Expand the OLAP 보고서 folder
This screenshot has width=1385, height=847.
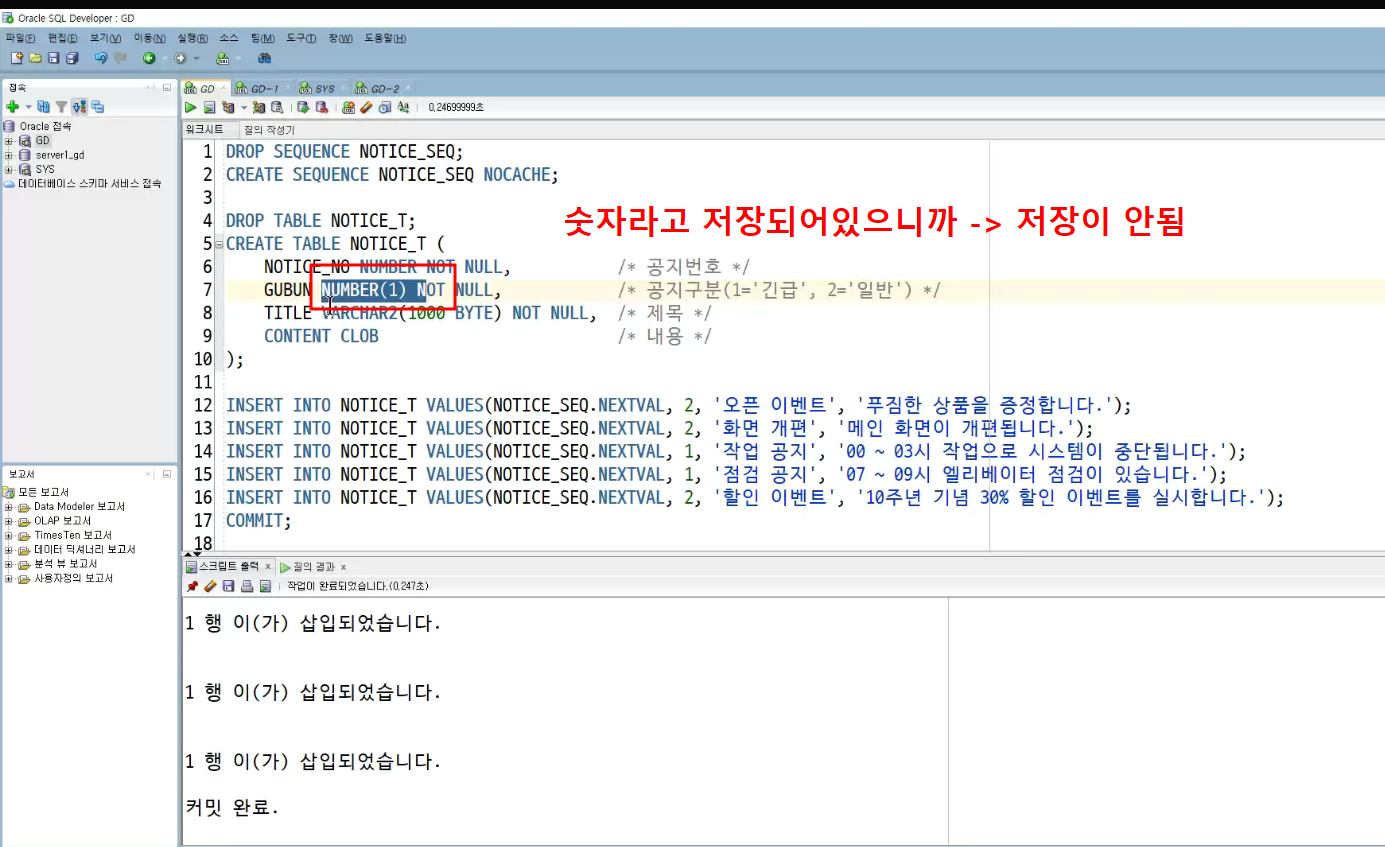(x=9, y=520)
